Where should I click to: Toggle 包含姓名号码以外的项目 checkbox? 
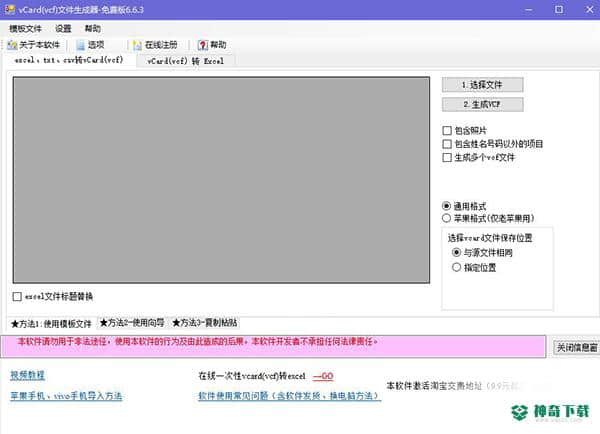(447, 144)
